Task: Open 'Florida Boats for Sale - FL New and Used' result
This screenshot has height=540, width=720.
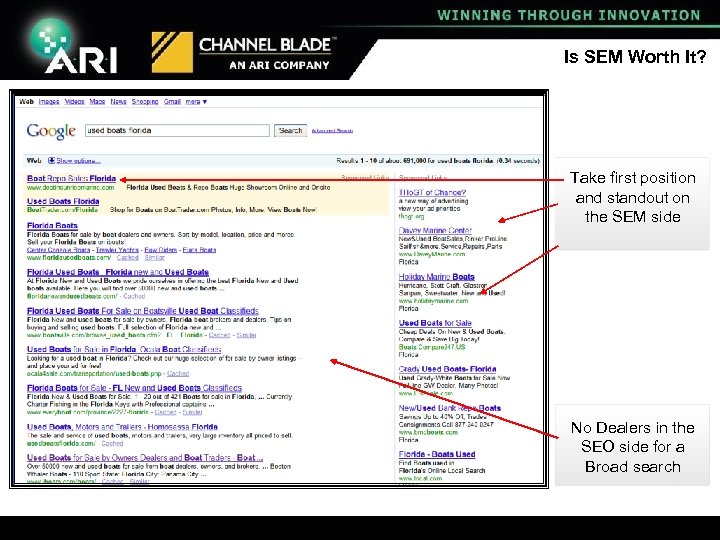Action: [134, 388]
